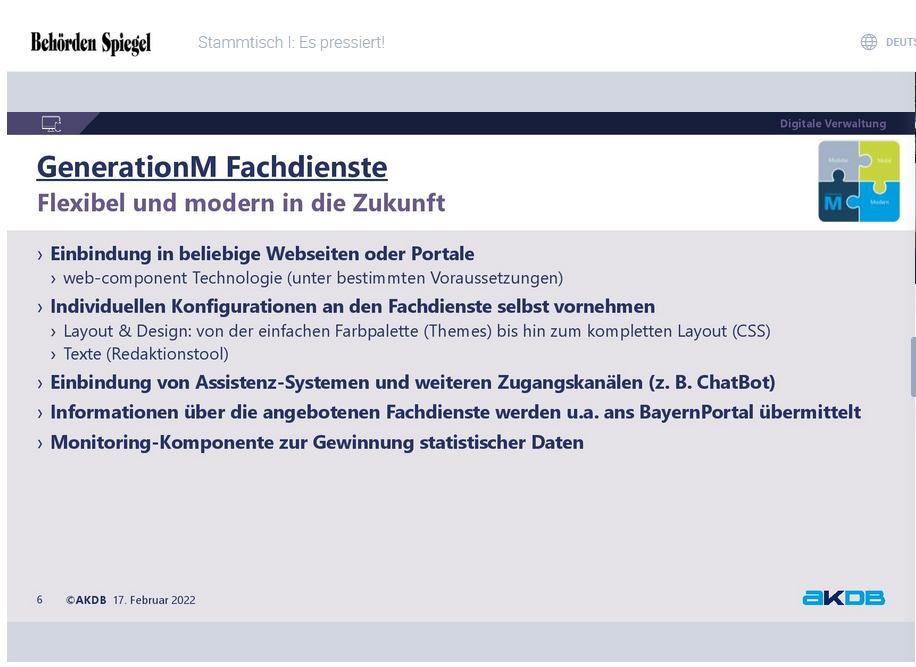Viewport: 916px width, 667px height.
Task: Select the gray Modular puzzle piece
Action: click(838, 160)
